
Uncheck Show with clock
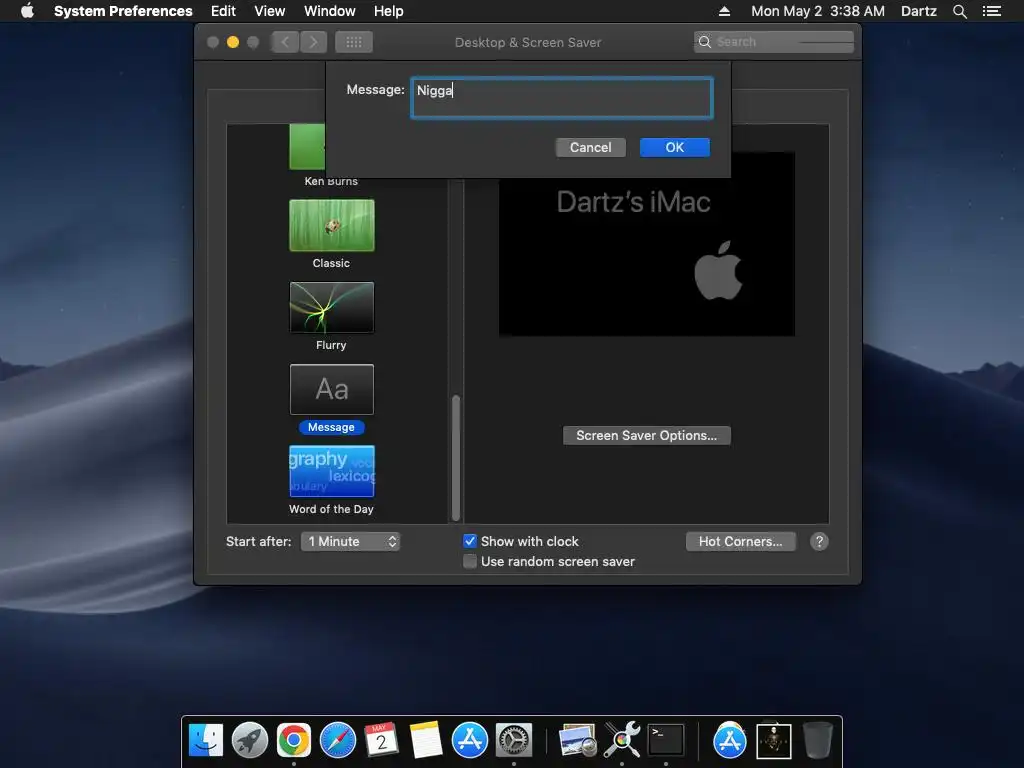tap(470, 541)
